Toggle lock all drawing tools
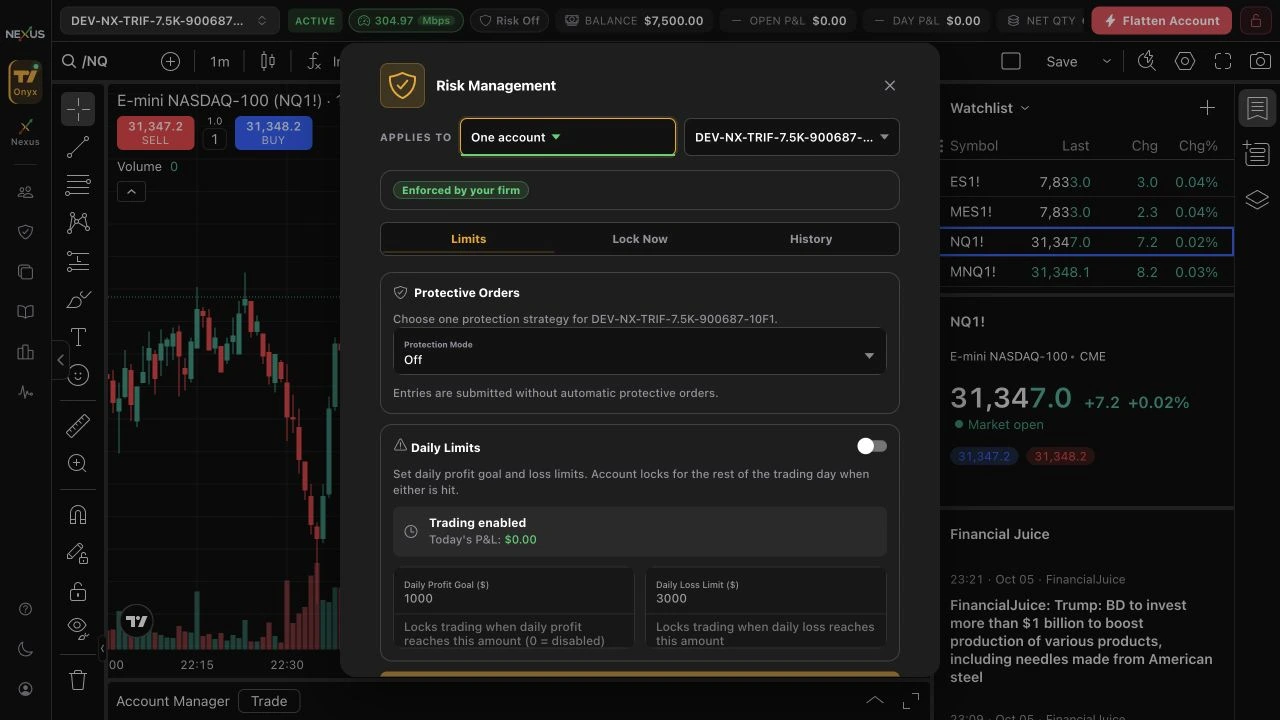Viewport: 1280px width, 720px height. [x=78, y=591]
